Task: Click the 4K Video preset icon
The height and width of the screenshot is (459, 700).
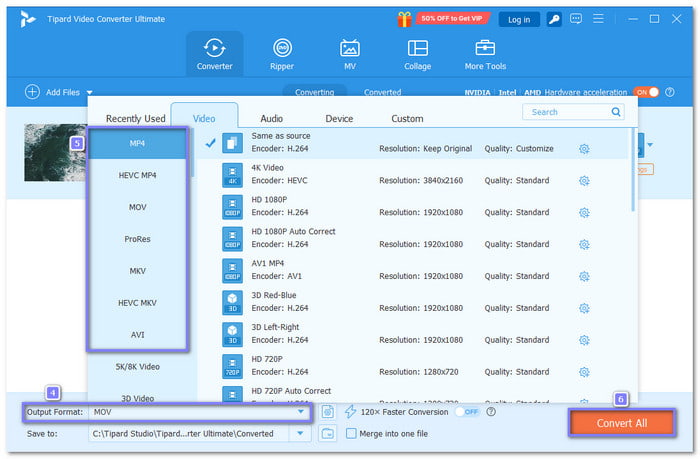Action: [233, 175]
